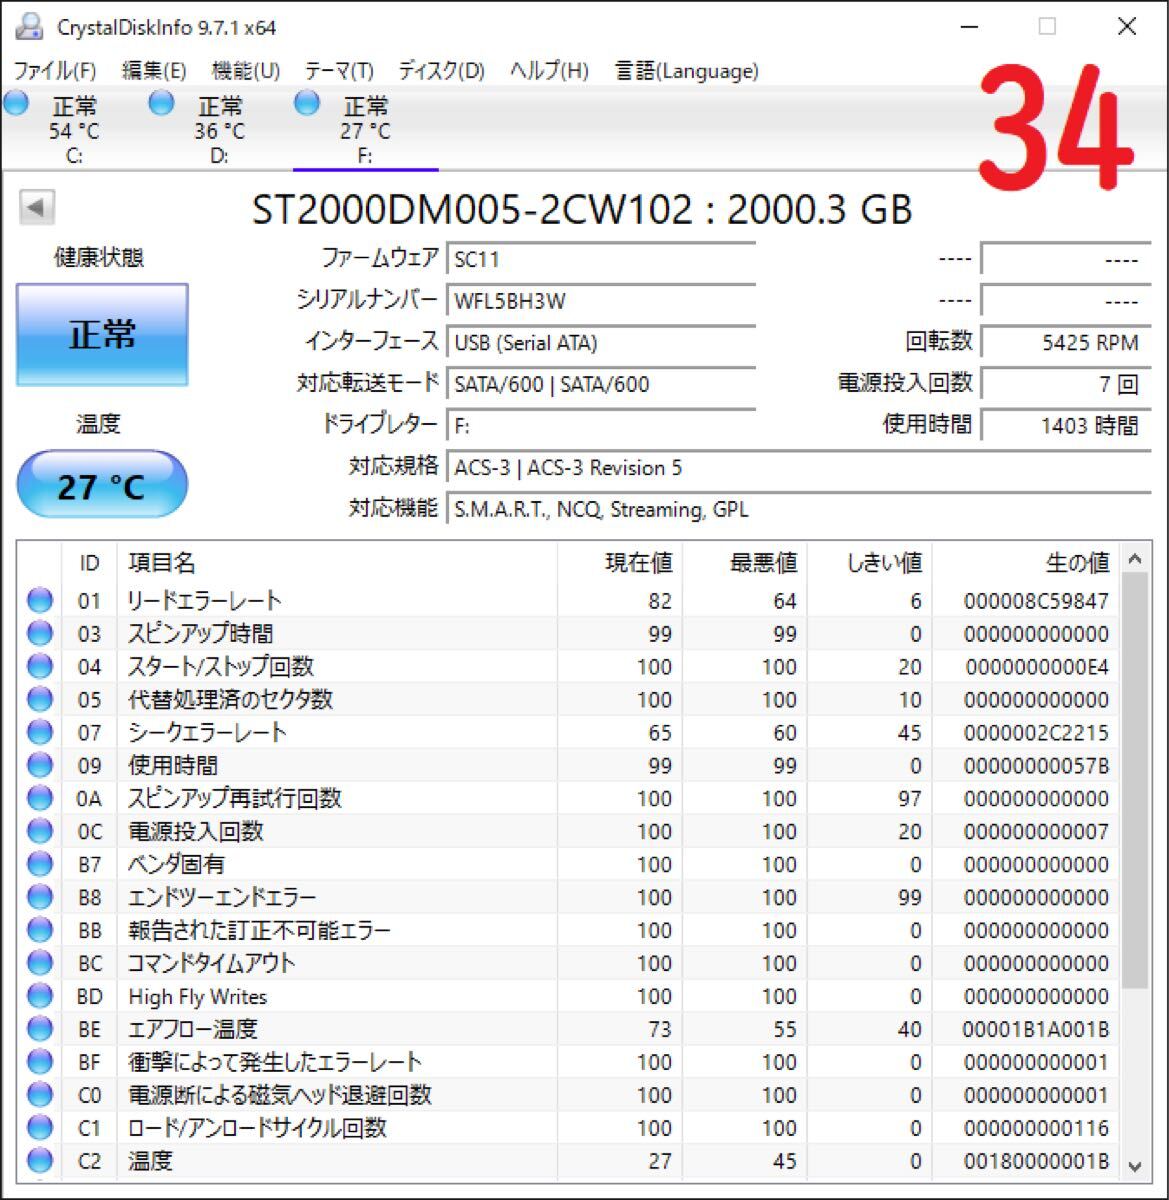Click raw value 00001B1A001B
This screenshot has width=1169, height=1200.
point(1036,1030)
